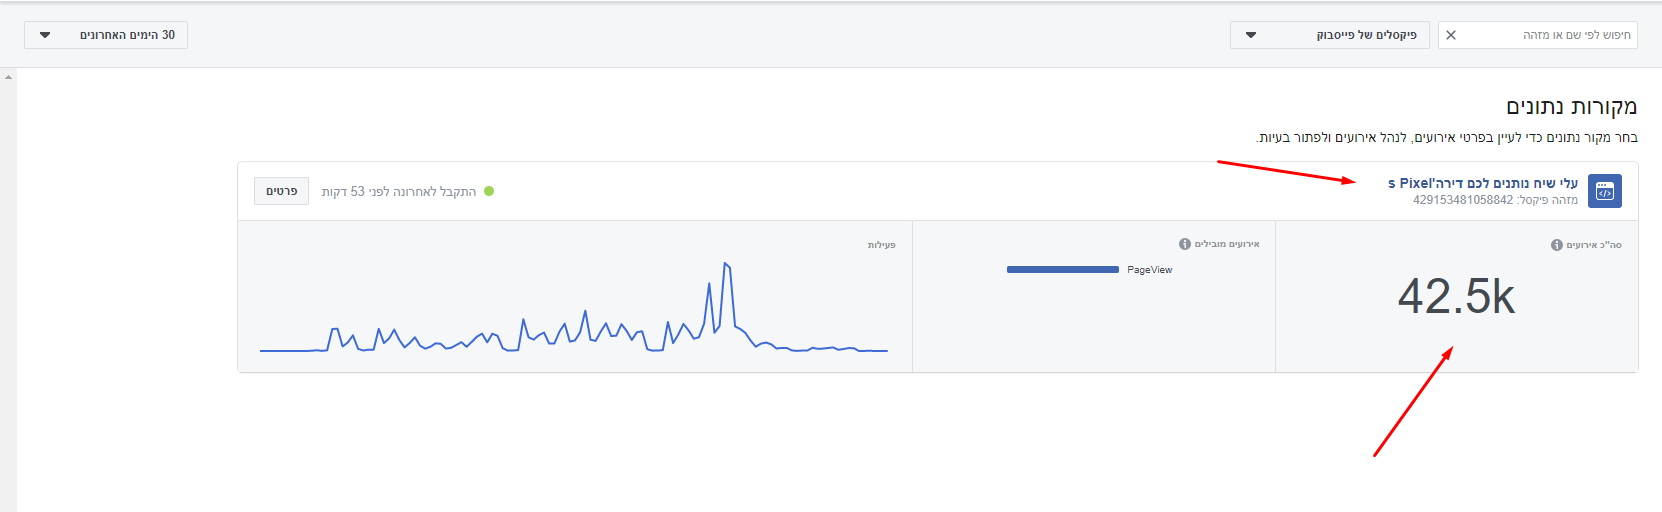Click info icon beside סה"כ אירועים
The image size is (1662, 512).
1557,245
